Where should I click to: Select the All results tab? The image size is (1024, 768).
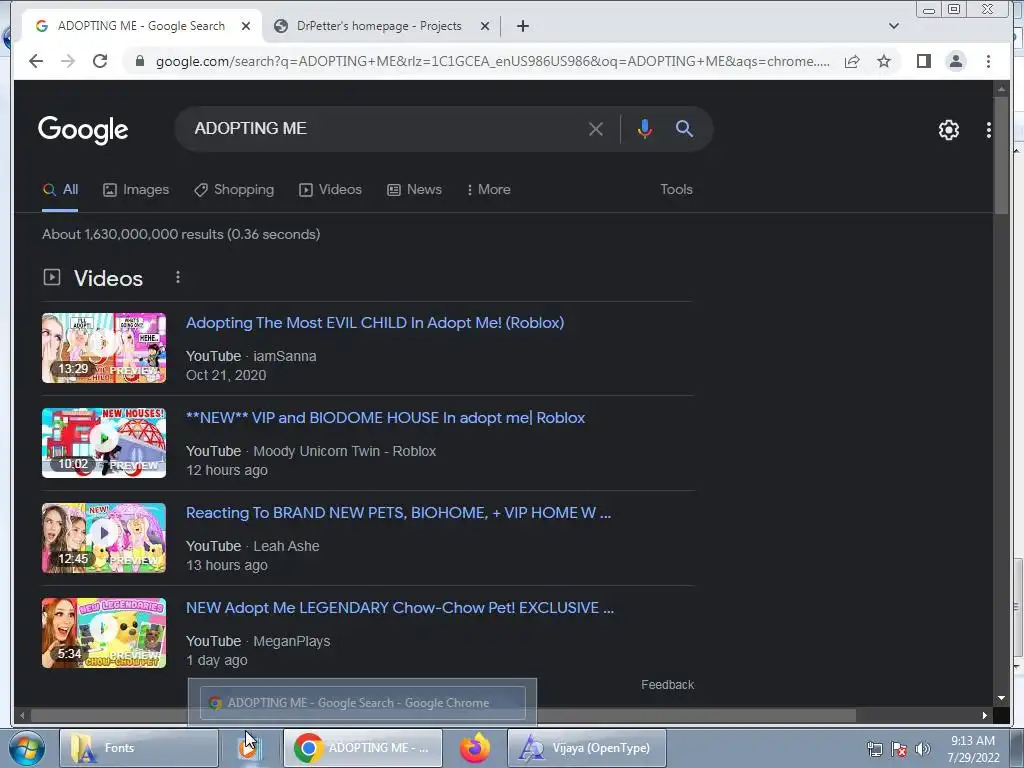[x=60, y=189]
